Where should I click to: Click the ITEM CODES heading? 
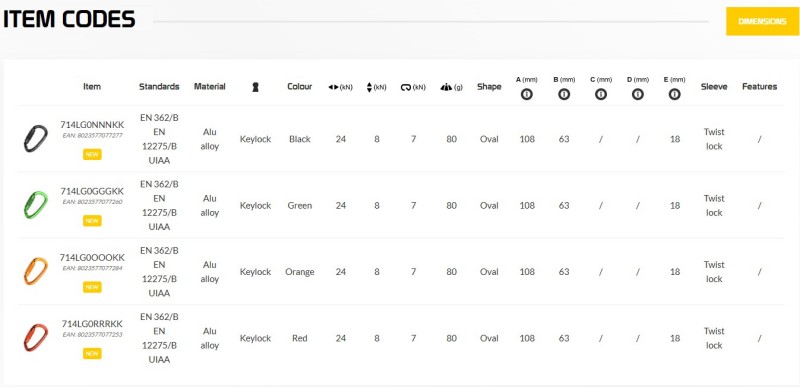coord(69,19)
